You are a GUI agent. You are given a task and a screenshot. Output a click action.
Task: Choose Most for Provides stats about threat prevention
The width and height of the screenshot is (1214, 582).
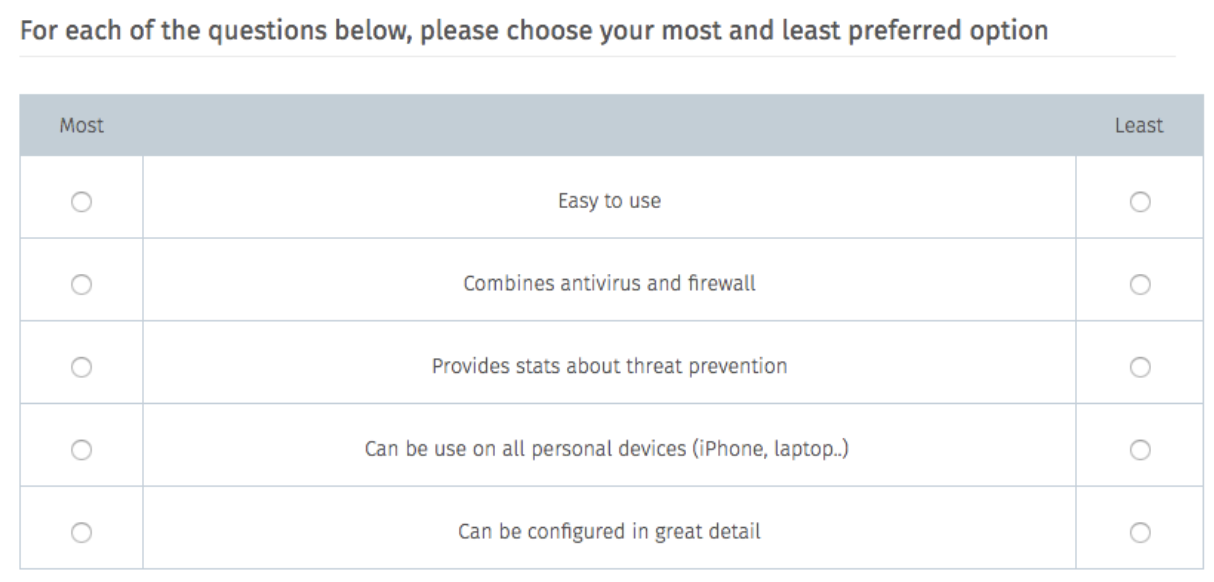pos(81,367)
